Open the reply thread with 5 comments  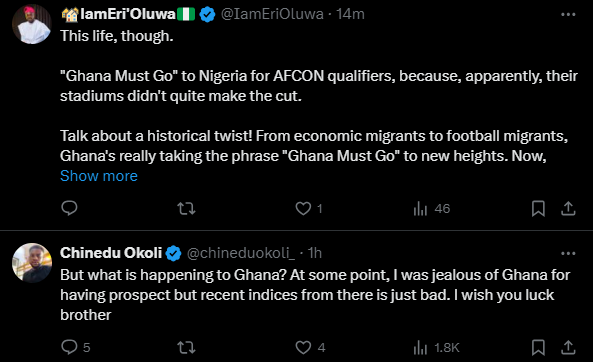point(76,347)
